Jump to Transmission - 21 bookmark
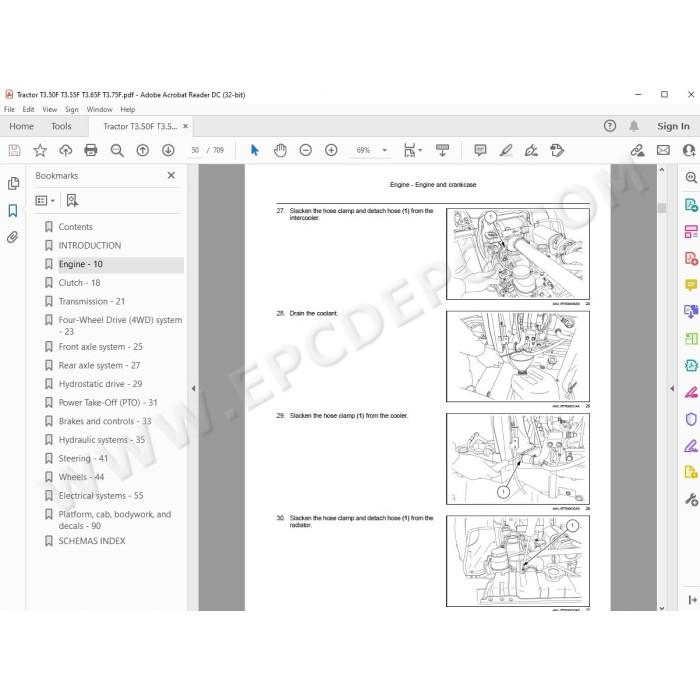This screenshot has width=700, height=700. click(x=92, y=302)
